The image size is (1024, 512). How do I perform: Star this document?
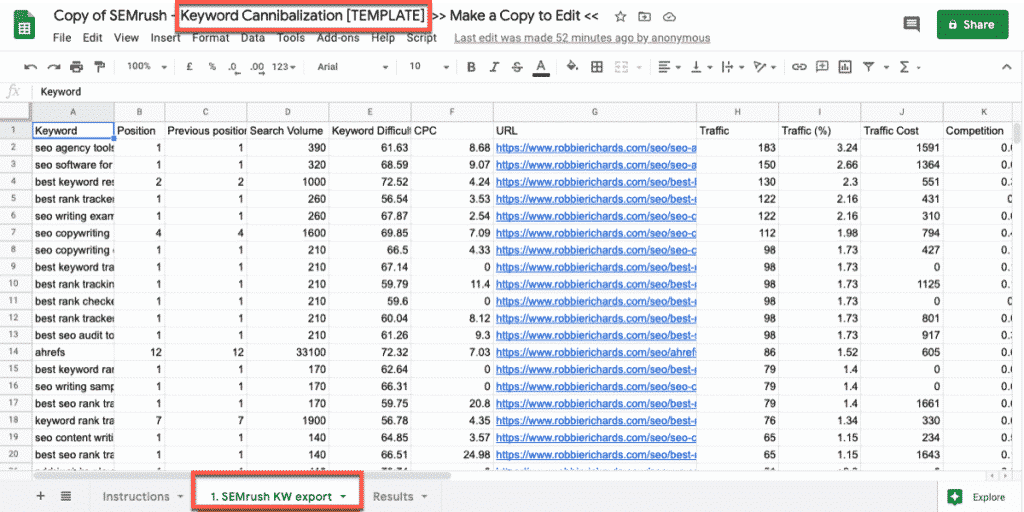pyautogui.click(x=620, y=17)
